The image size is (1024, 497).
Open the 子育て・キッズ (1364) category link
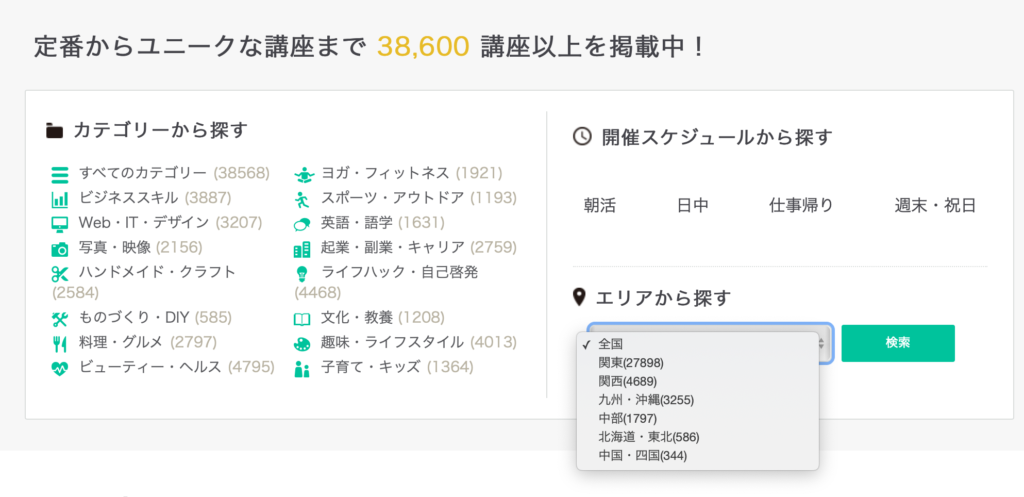click(396, 367)
